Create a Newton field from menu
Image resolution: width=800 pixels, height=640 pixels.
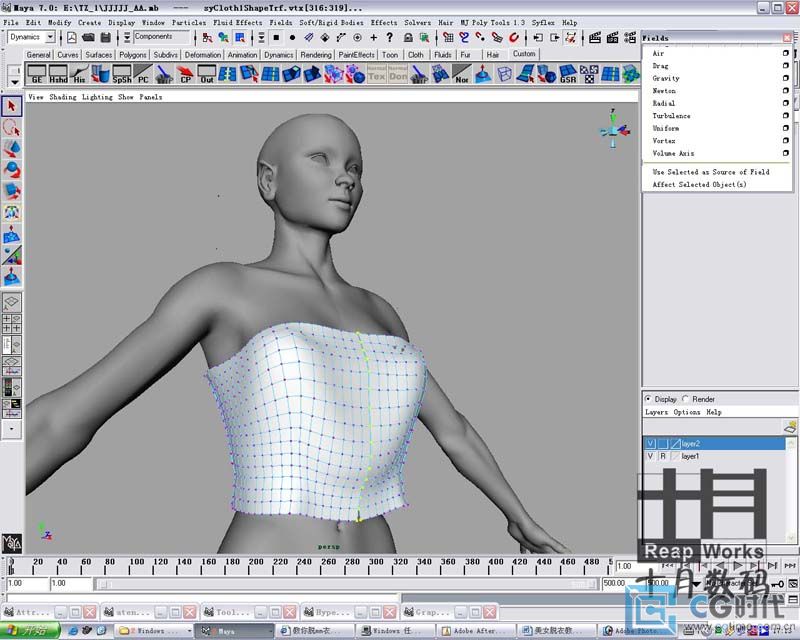coord(664,90)
